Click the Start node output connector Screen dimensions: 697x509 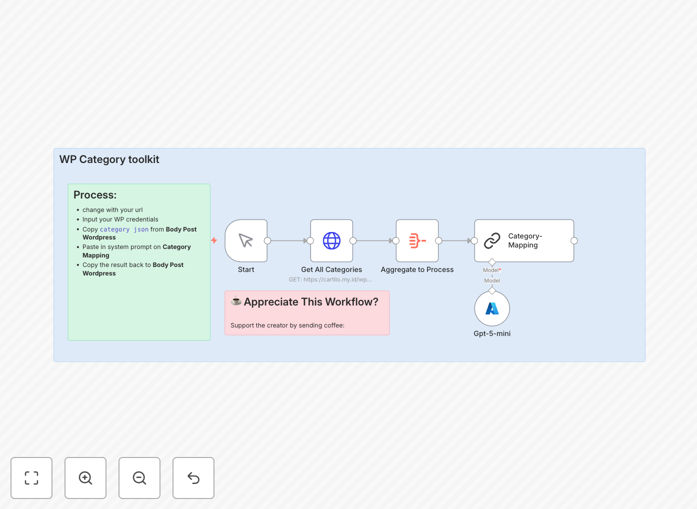point(267,240)
